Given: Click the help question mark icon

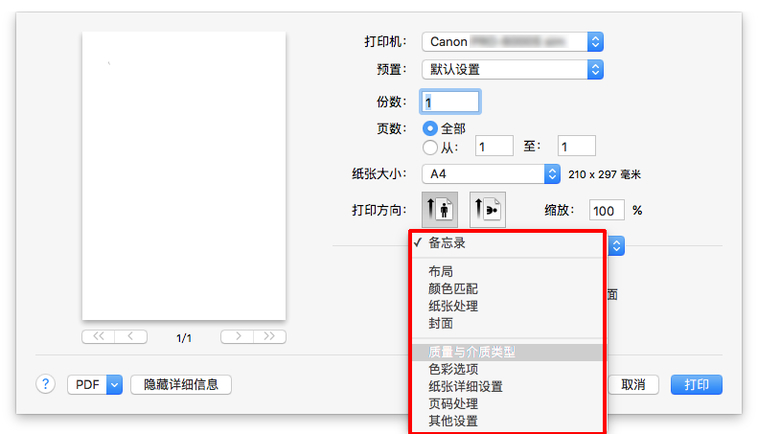Looking at the screenshot, I should click(46, 384).
